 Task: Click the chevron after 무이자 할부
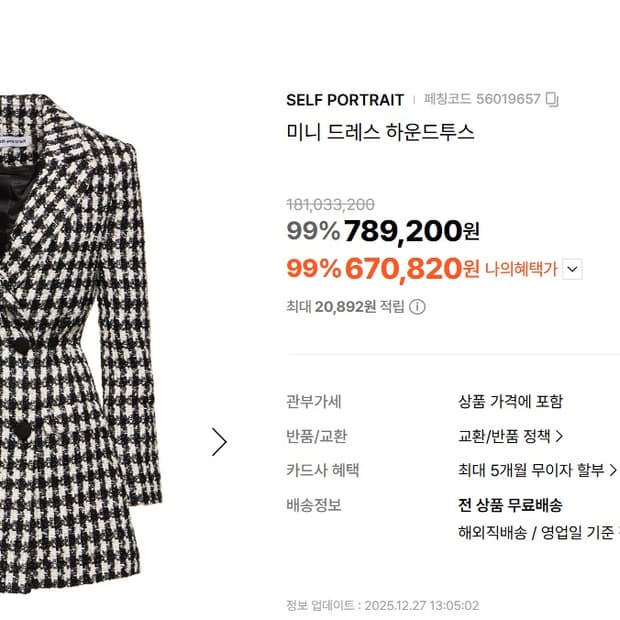point(613,471)
